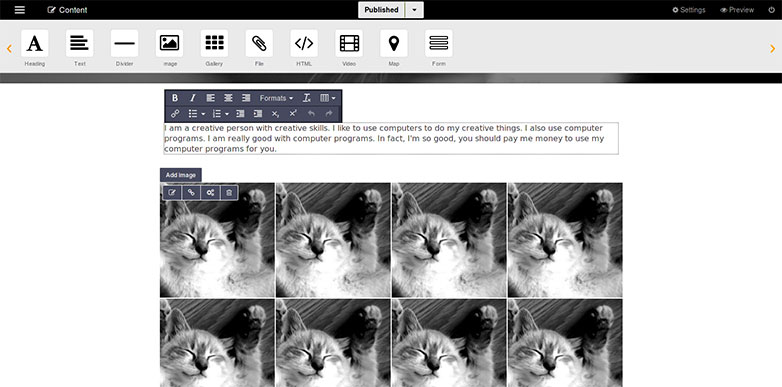Toggle the numbered list
Screen dimensions: 782x387
[216, 114]
